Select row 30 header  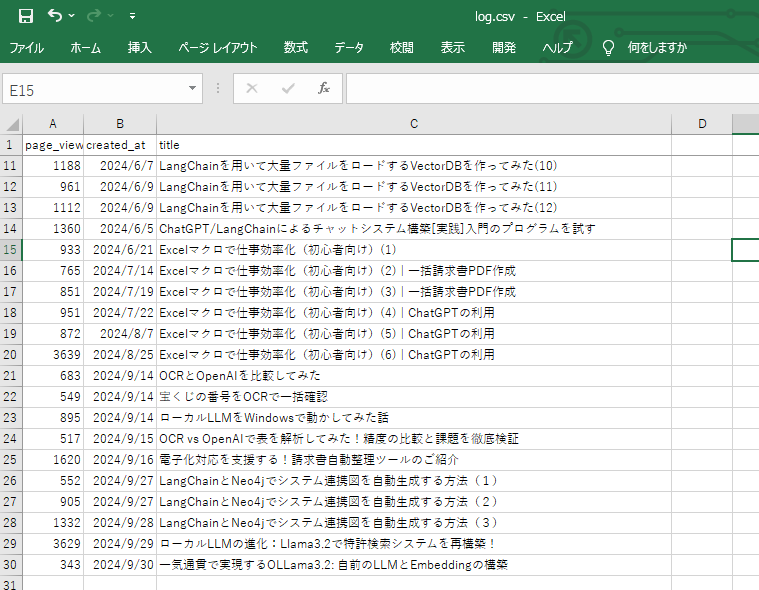point(11,565)
